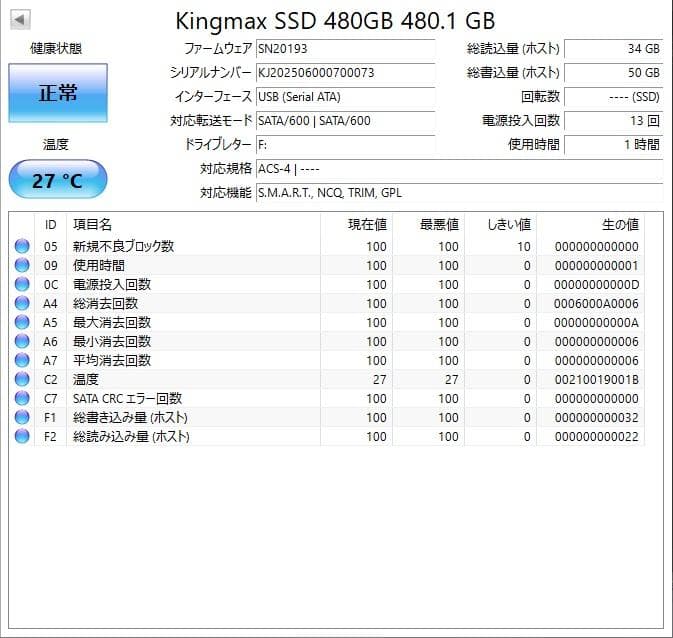
Task: Click raw value 00210019001B
Action: click(596, 380)
